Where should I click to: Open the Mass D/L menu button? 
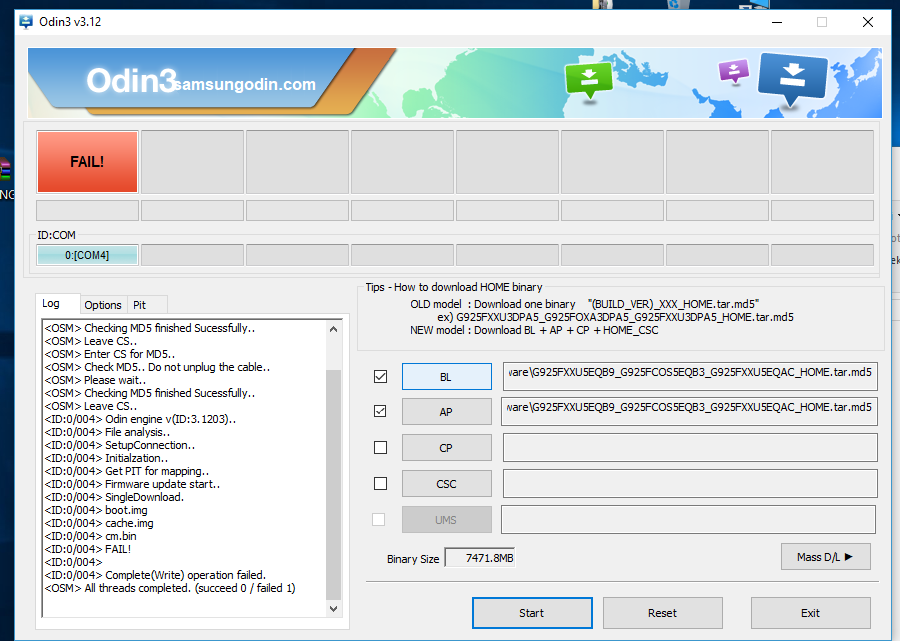click(x=825, y=557)
